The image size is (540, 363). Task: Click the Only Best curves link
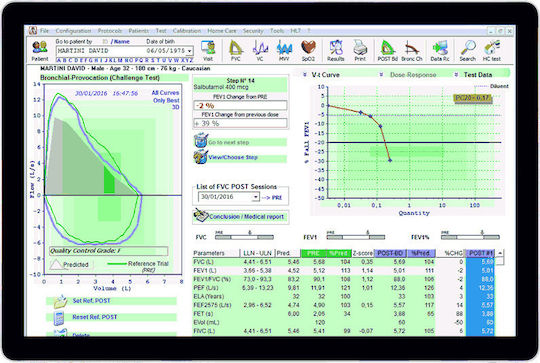coord(166,100)
